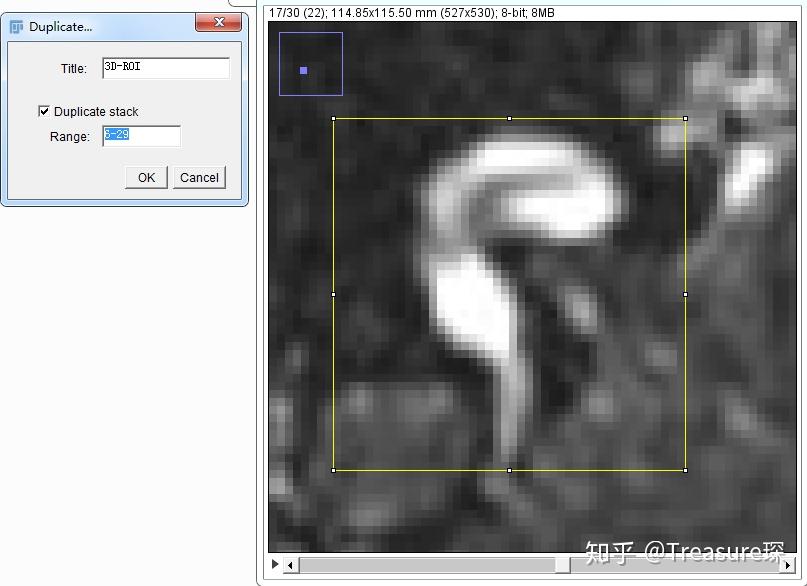The width and height of the screenshot is (807, 586).
Task: Select the Title field showing 3D-ROI
Action: 165,67
